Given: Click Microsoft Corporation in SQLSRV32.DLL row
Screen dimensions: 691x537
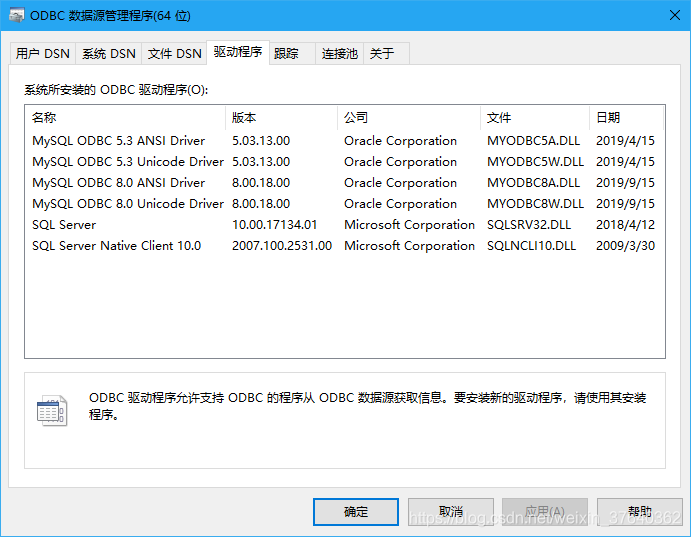Looking at the screenshot, I should (409, 225).
